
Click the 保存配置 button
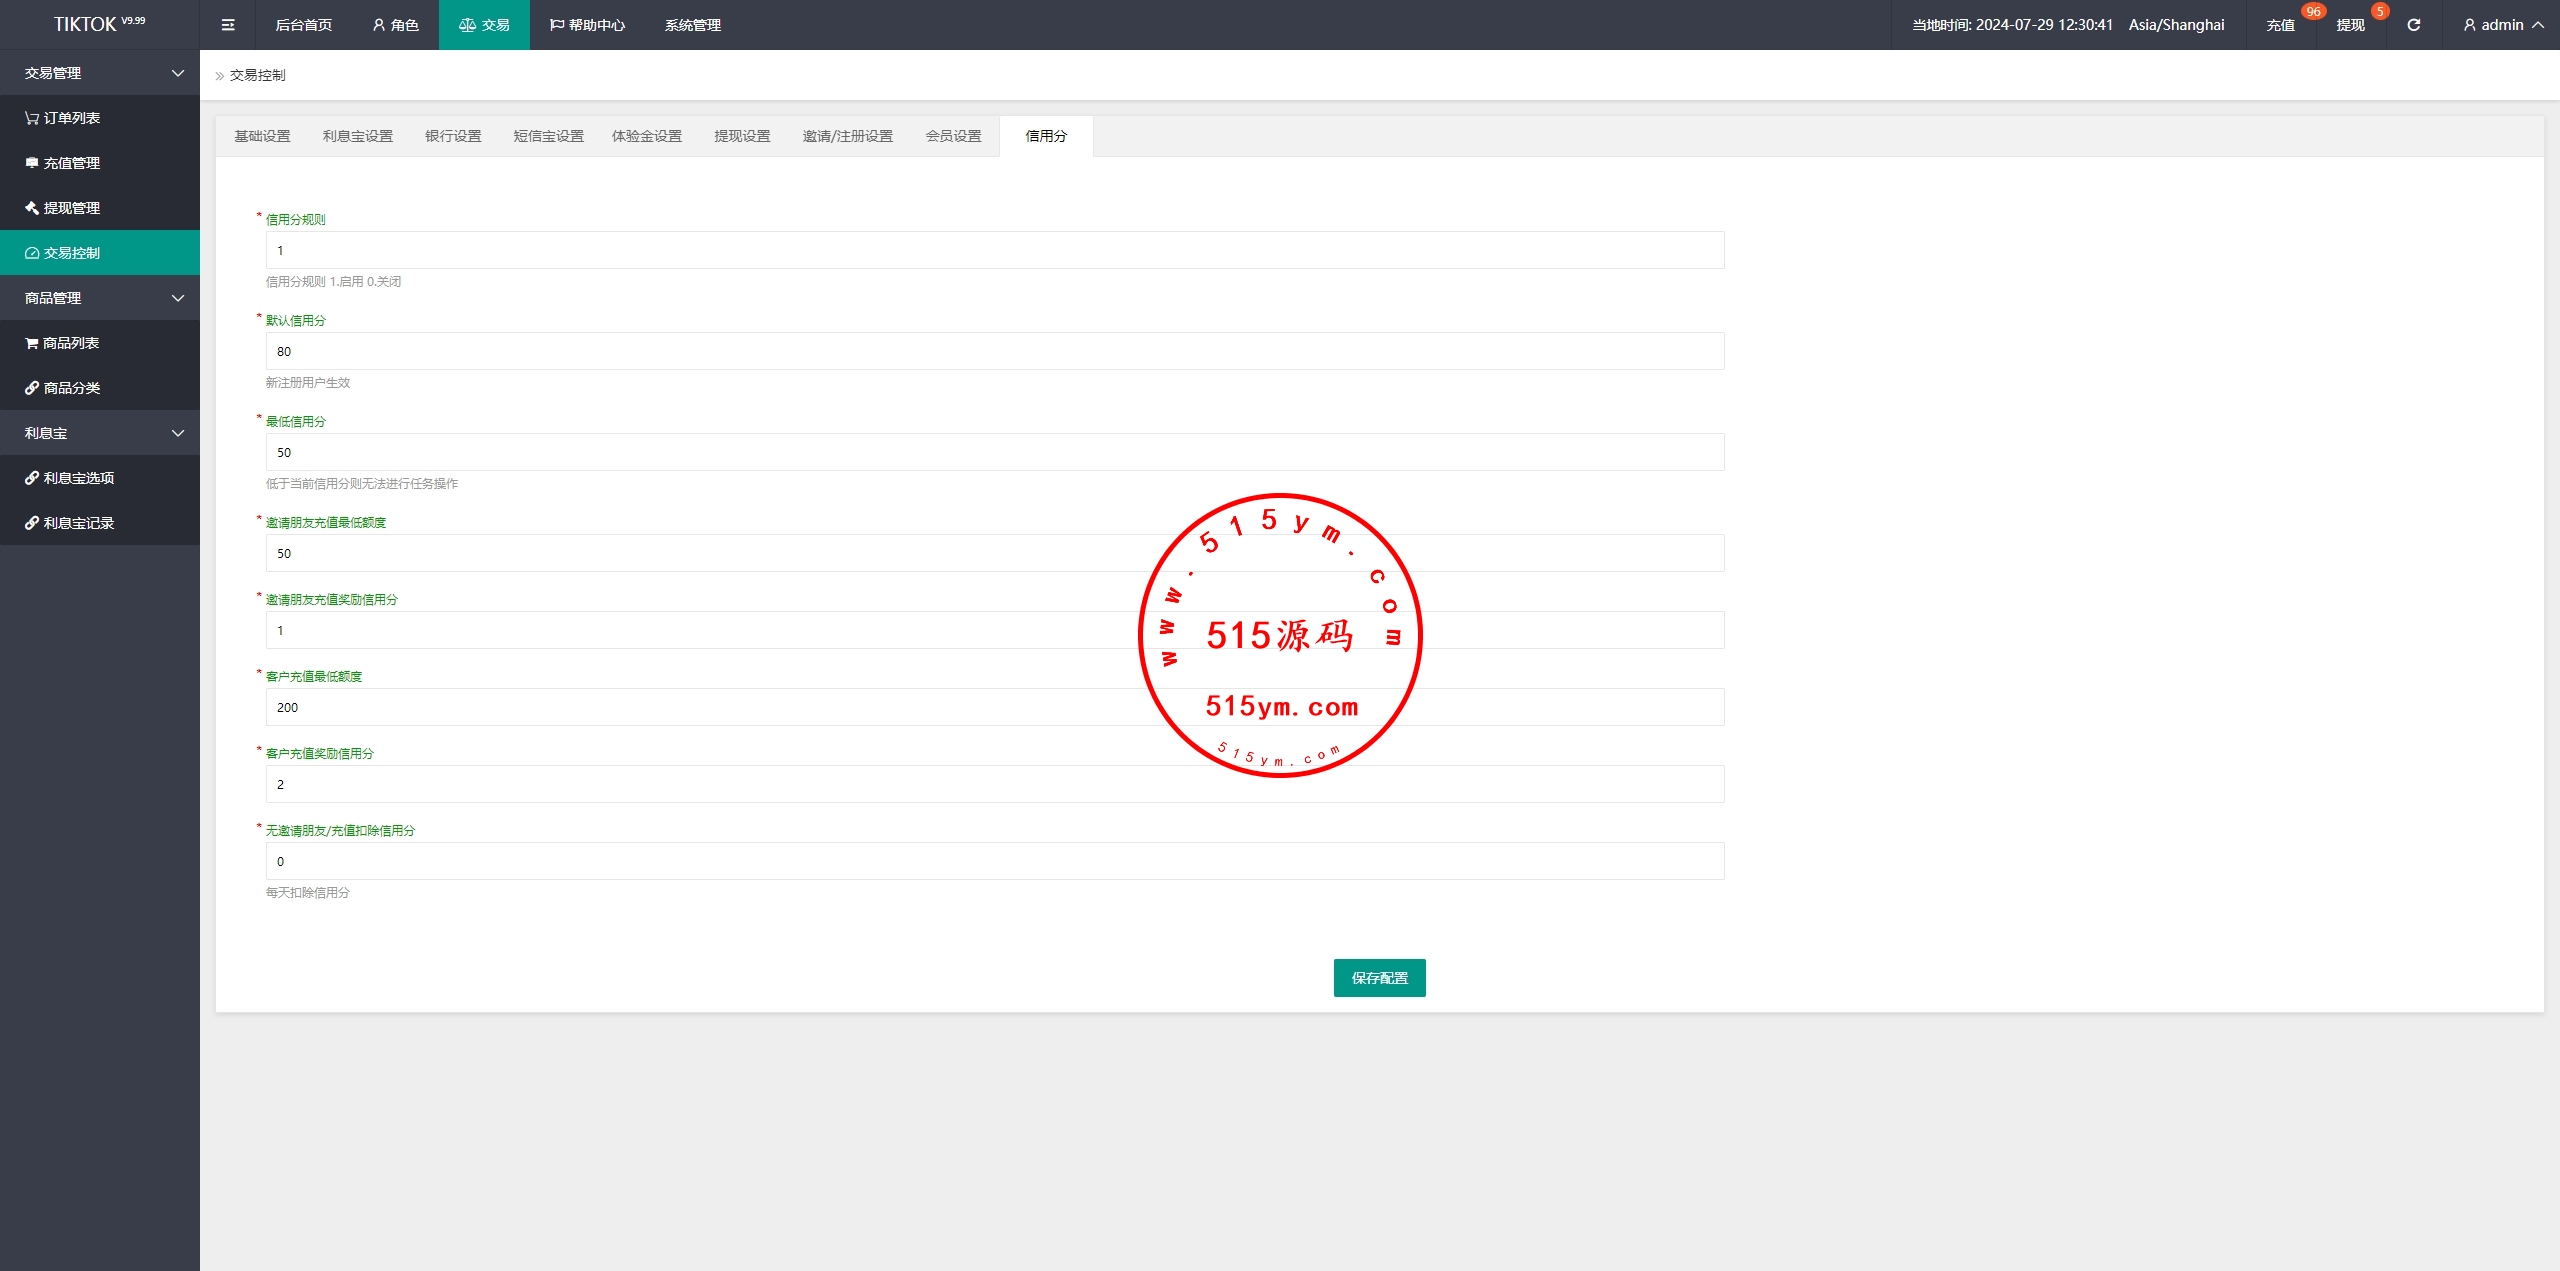[1379, 978]
